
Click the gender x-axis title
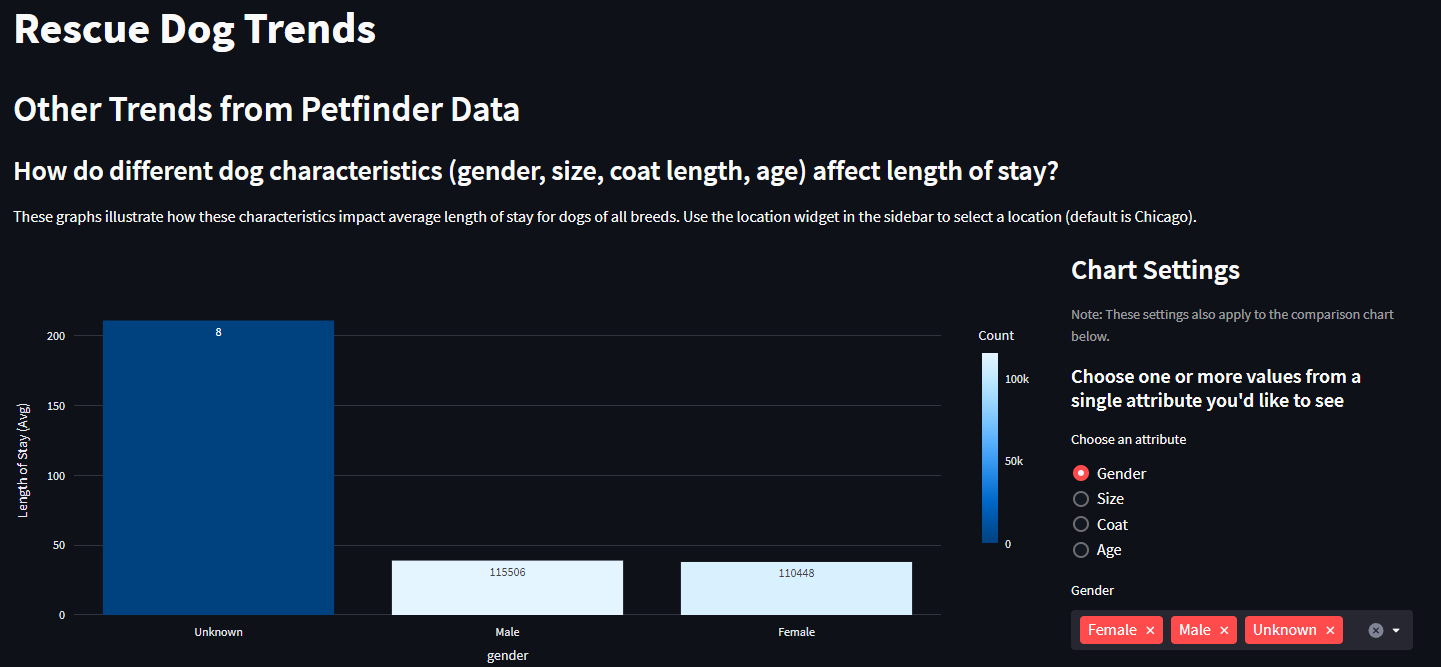[507, 656]
